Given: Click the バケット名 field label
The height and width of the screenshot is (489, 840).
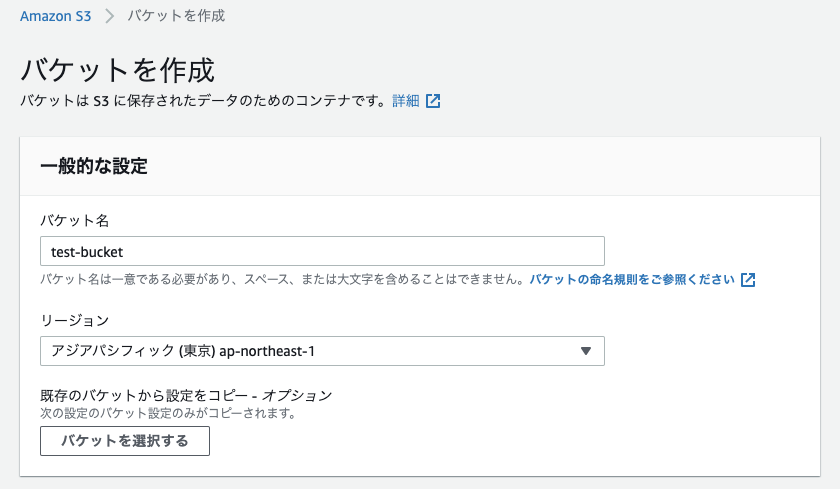Looking at the screenshot, I should (x=74, y=219).
